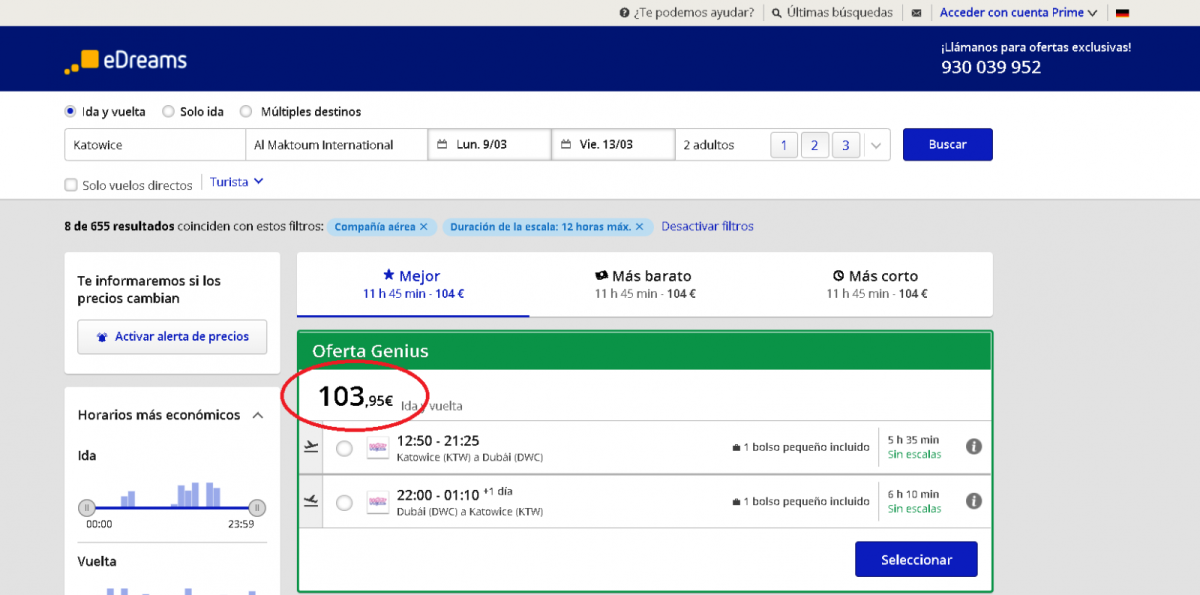This screenshot has width=1200, height=595.
Task: Click the Ida slider left handle
Action: click(x=87, y=507)
